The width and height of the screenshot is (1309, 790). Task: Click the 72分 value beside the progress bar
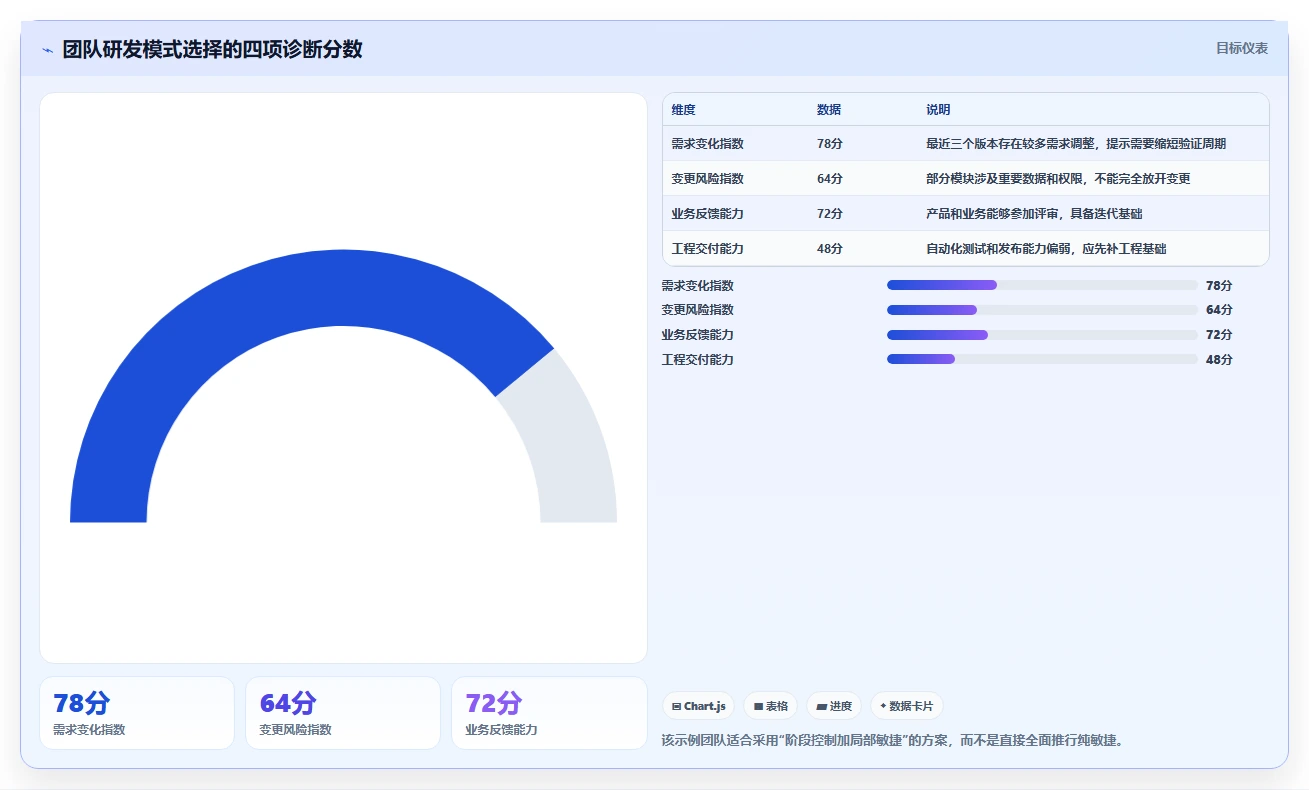(x=1219, y=335)
